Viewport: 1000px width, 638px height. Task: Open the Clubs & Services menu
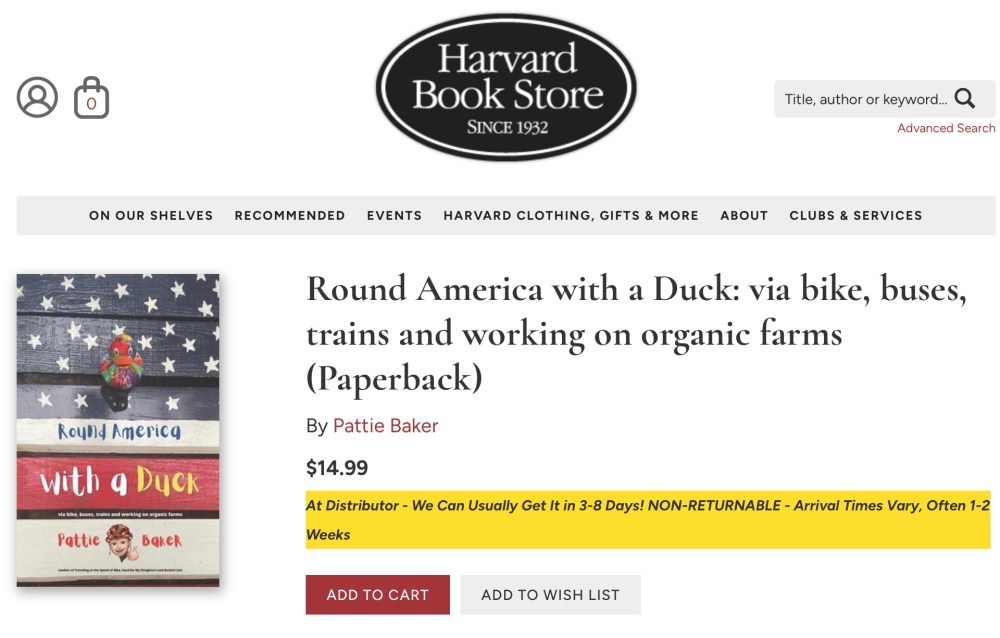point(856,215)
